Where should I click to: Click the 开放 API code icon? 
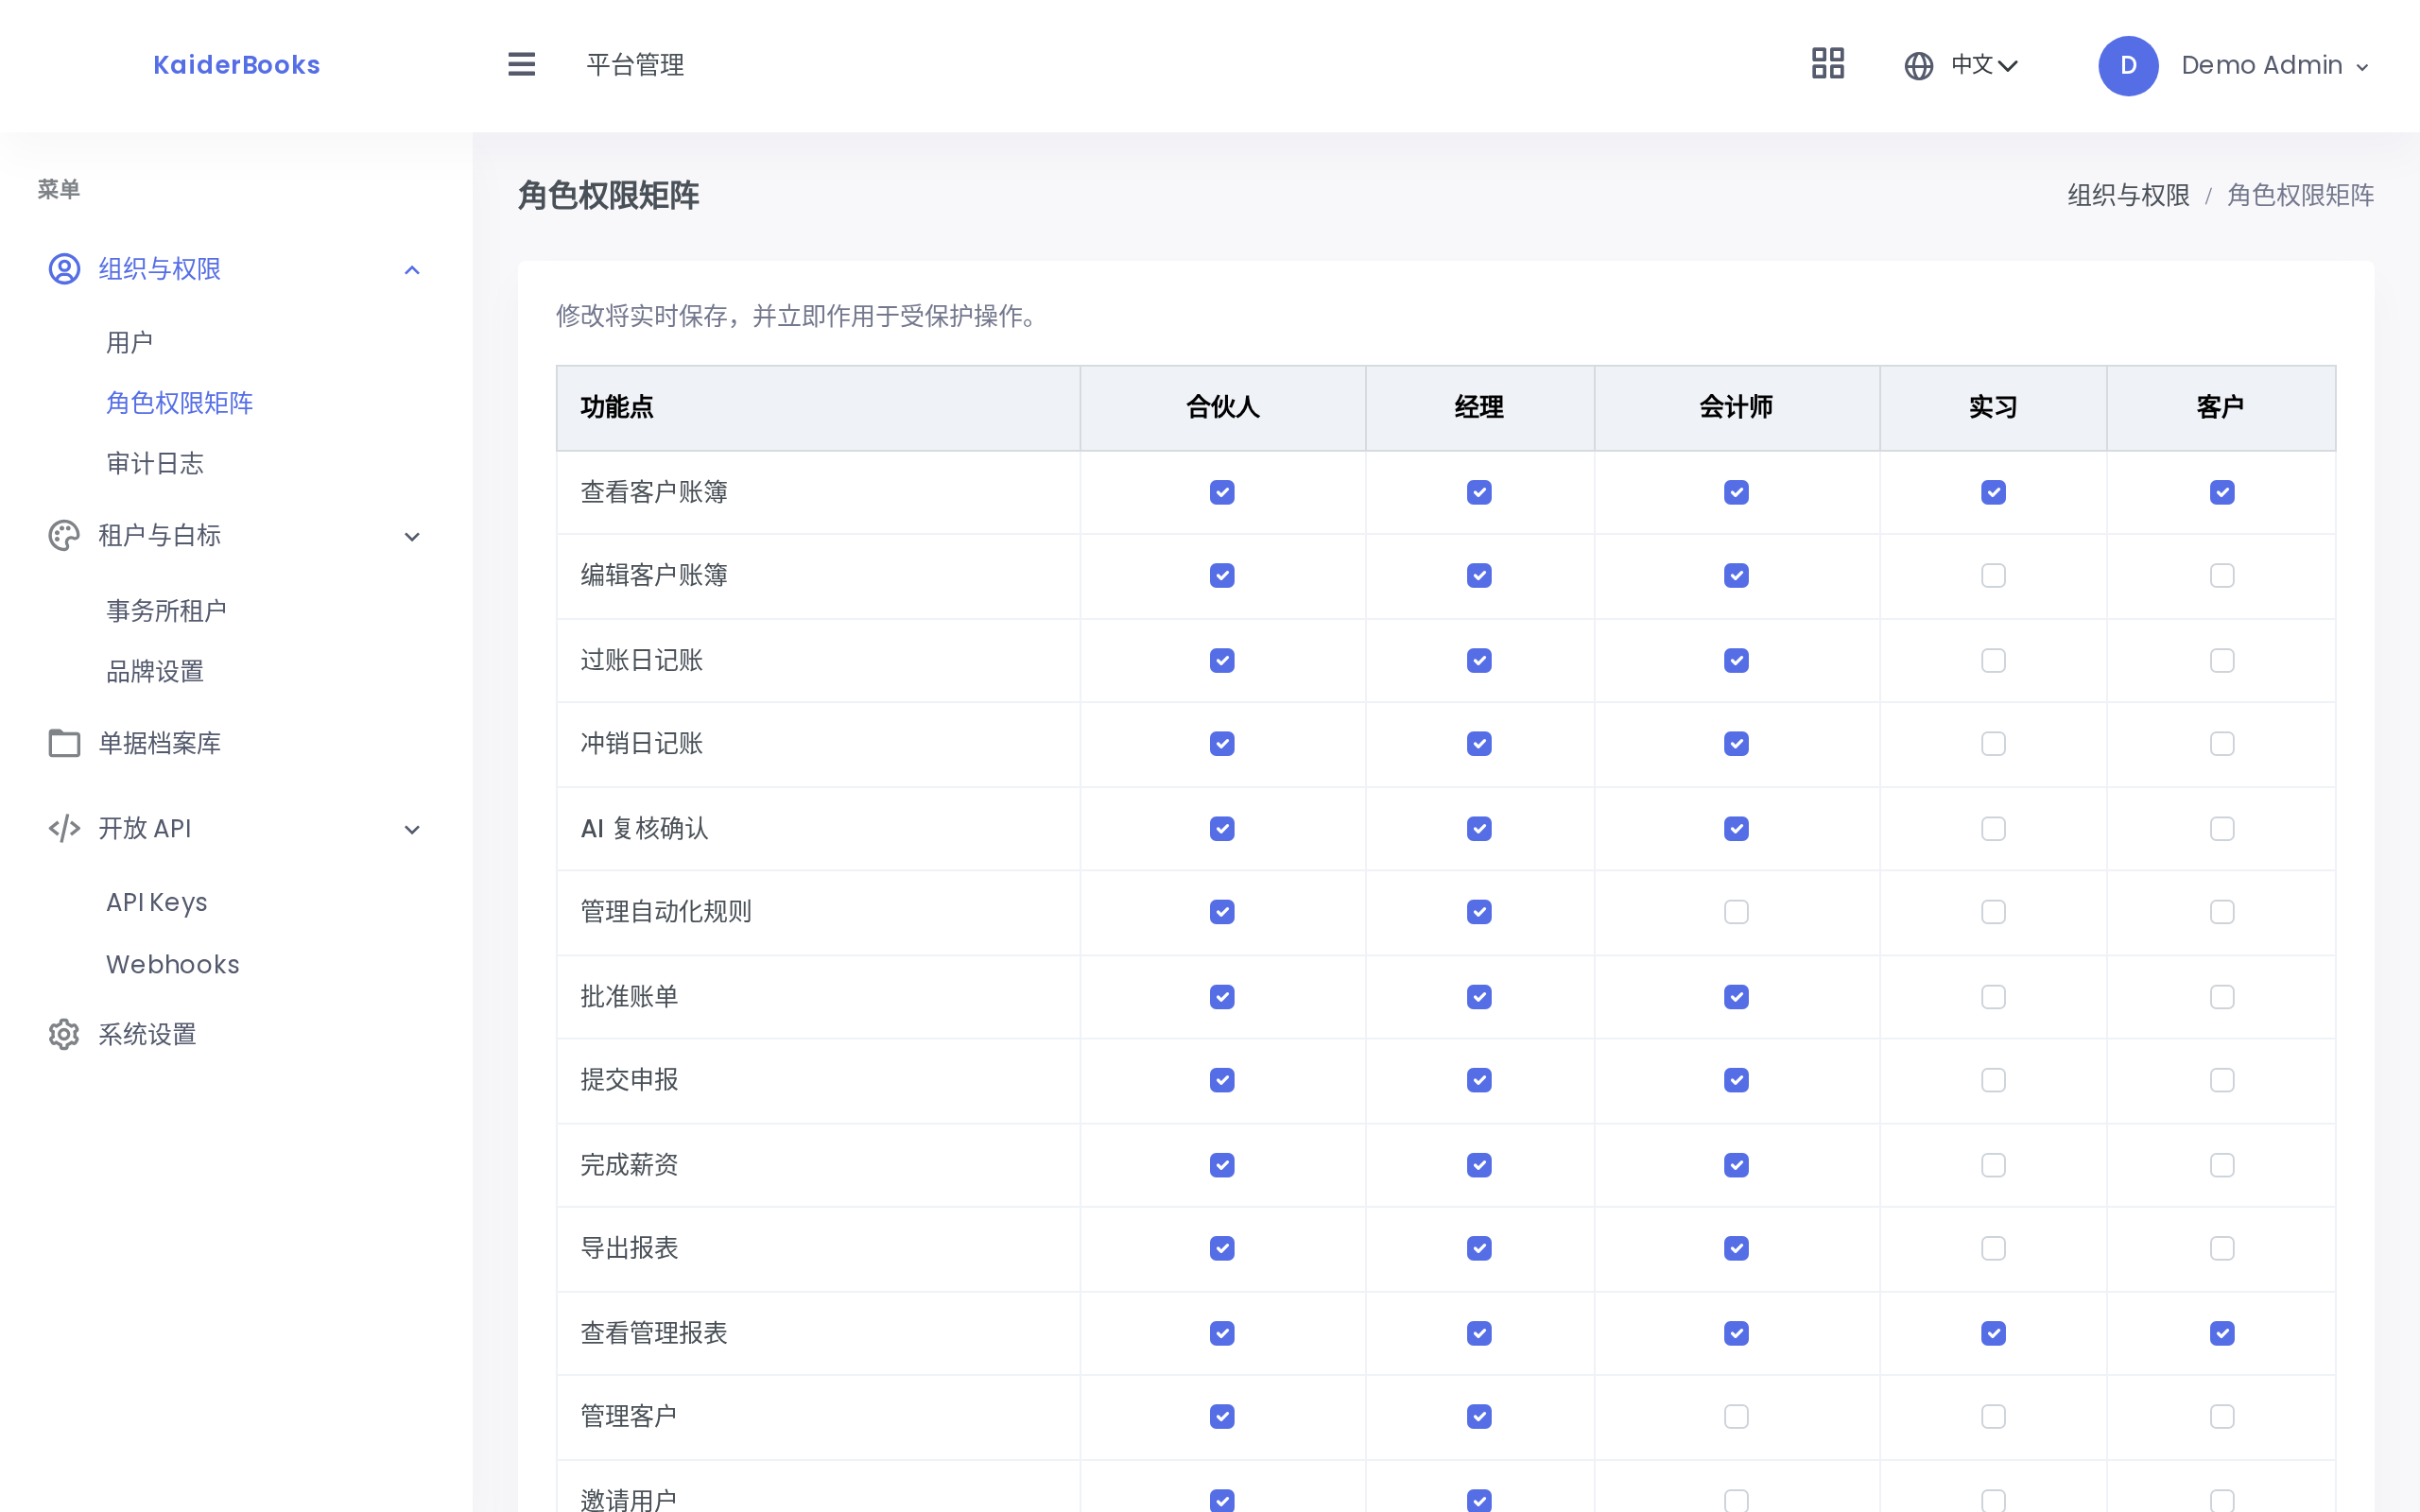click(x=64, y=828)
